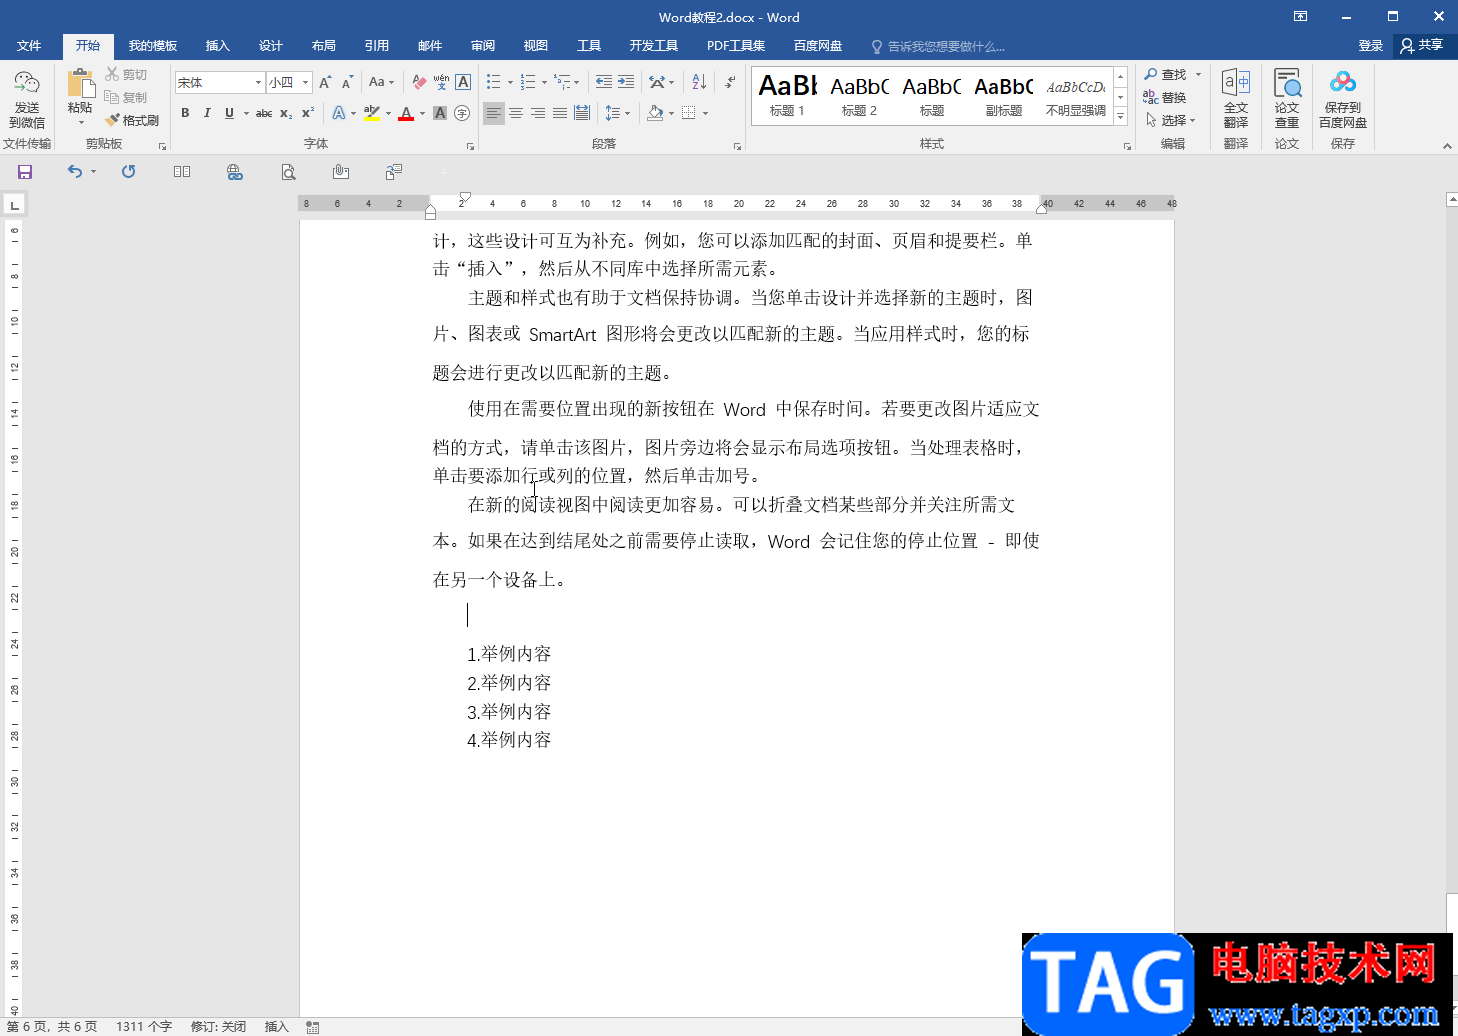Open the File (文件) tab

click(29, 46)
